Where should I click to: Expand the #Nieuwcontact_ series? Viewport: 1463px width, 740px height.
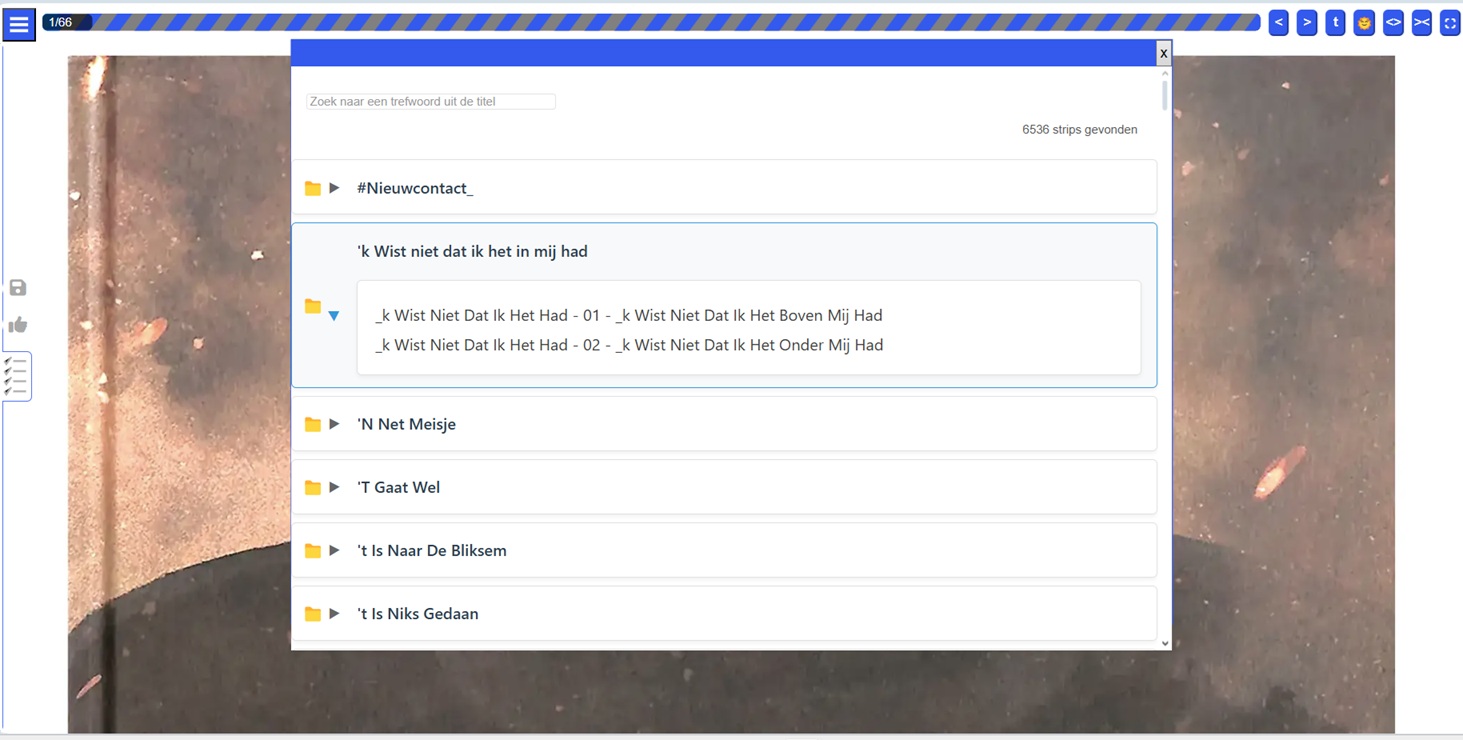(334, 188)
